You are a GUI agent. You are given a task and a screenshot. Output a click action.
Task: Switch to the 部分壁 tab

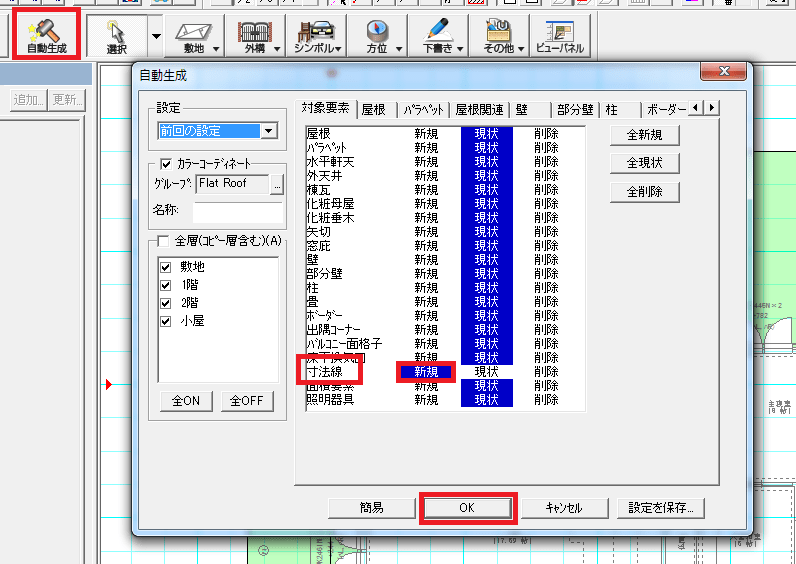(x=575, y=110)
